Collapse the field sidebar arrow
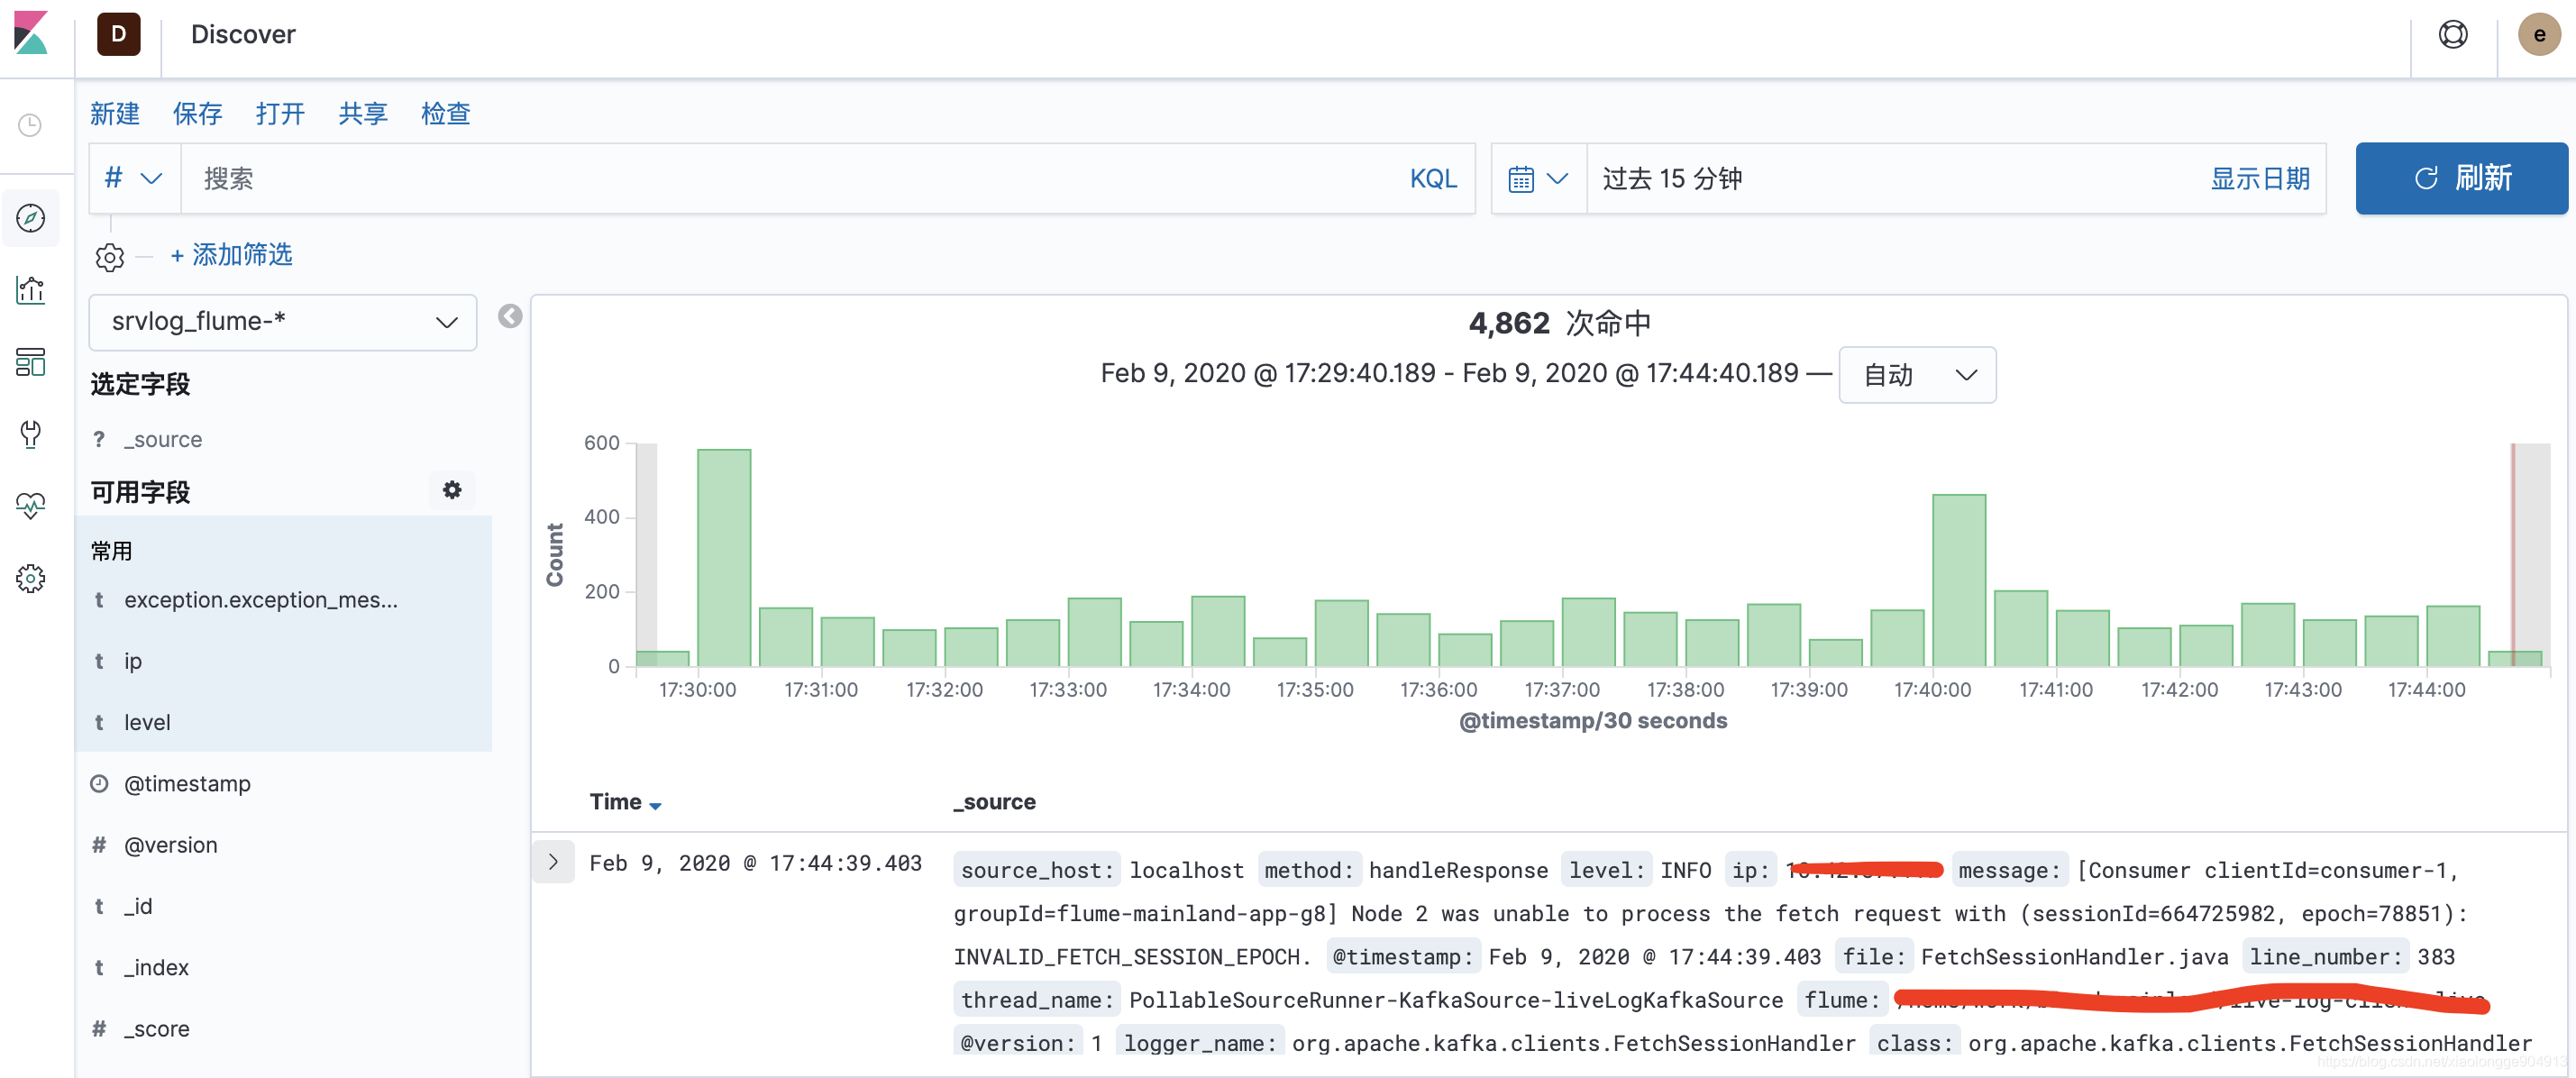 [510, 316]
